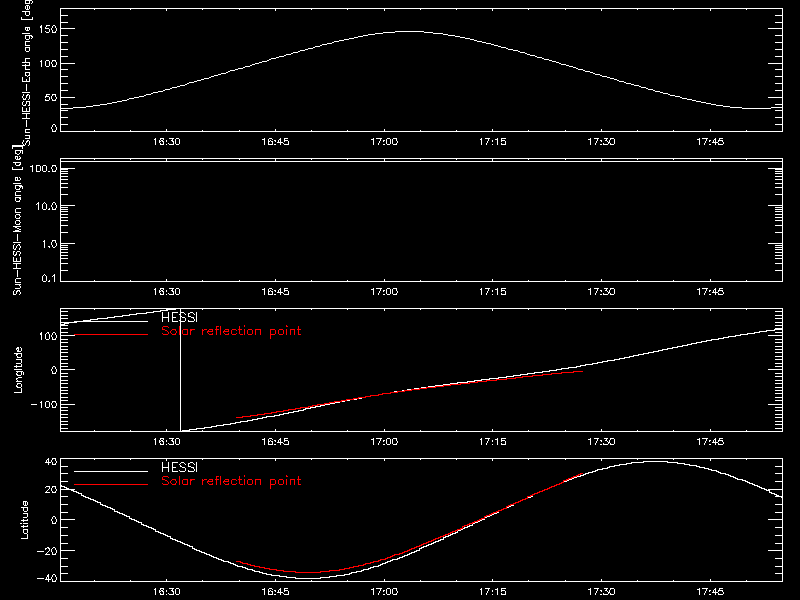The height and width of the screenshot is (600, 800).
Task: Click the Latitude axis title
Action: (x=24, y=520)
